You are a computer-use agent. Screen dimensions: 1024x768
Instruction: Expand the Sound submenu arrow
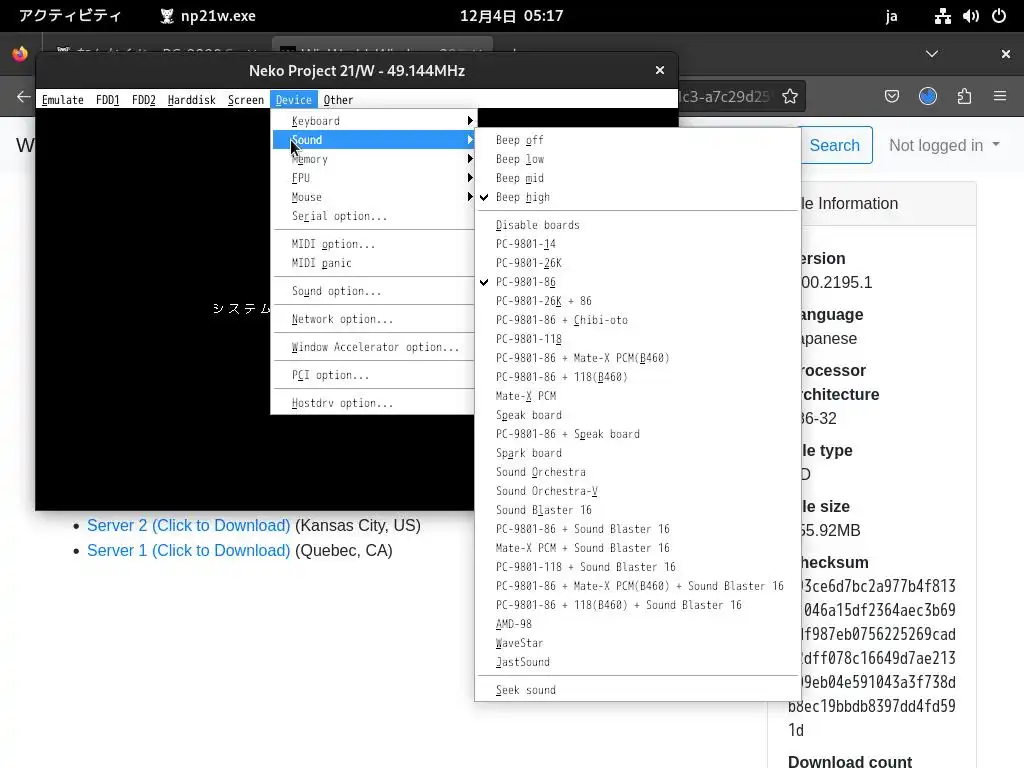click(470, 140)
